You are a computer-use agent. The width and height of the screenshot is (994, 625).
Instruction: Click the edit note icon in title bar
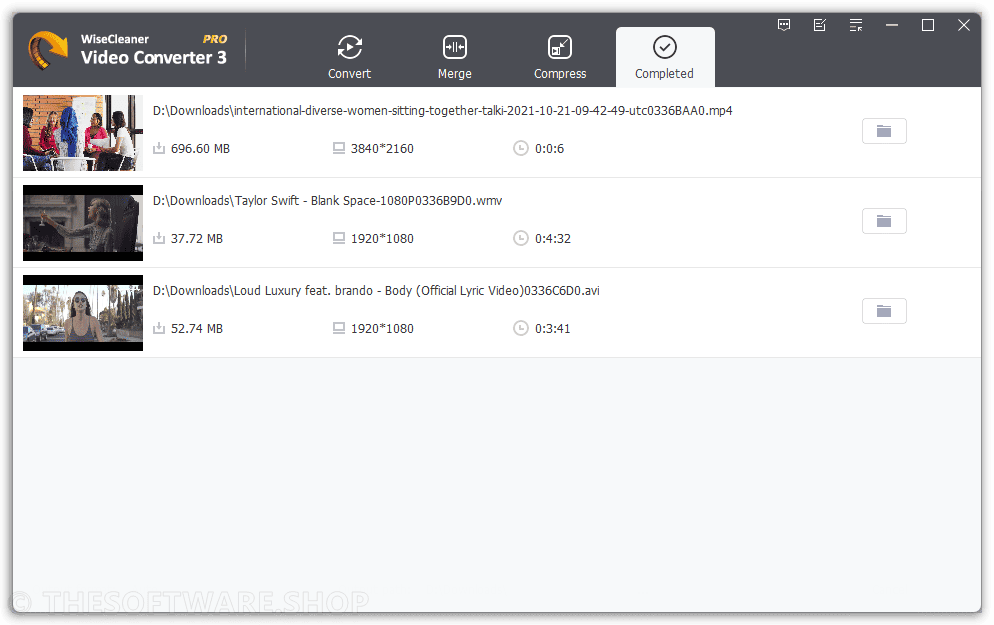pos(820,25)
